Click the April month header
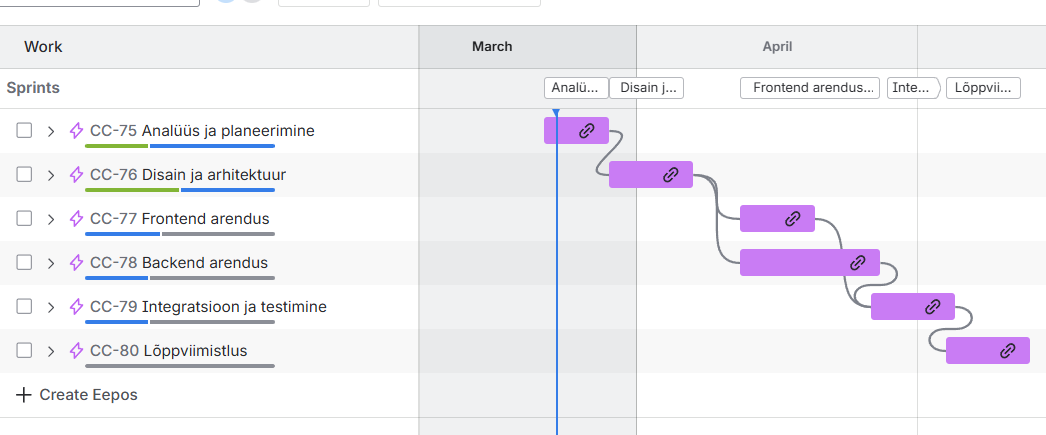 pos(777,47)
